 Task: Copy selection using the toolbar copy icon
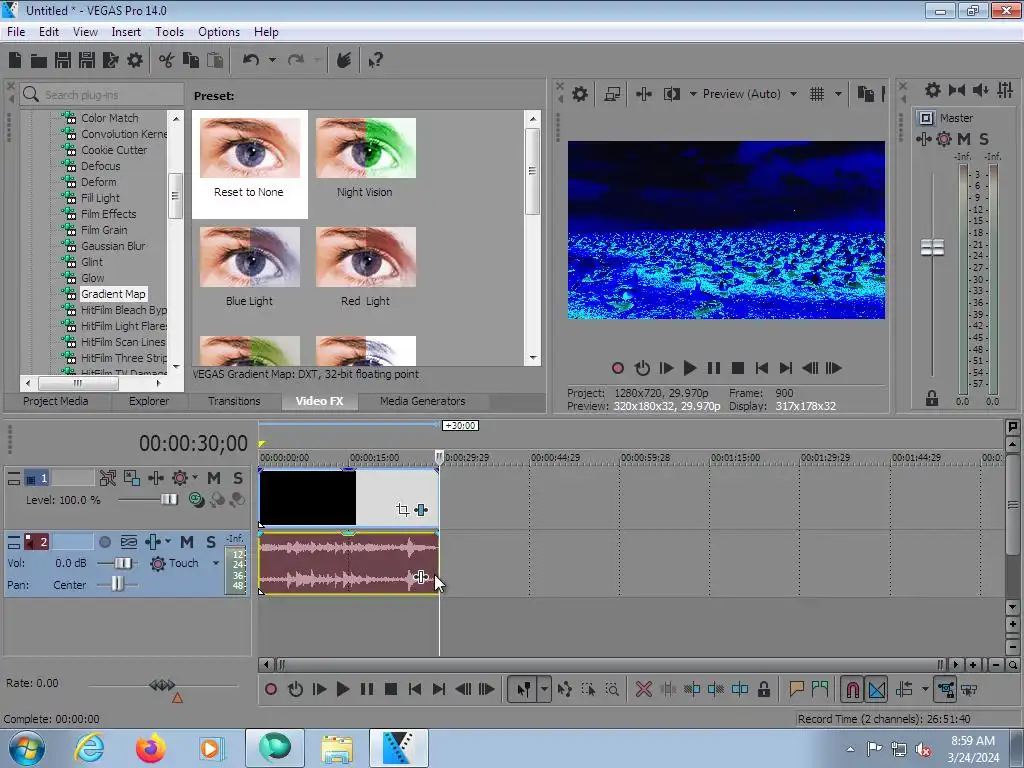(191, 61)
